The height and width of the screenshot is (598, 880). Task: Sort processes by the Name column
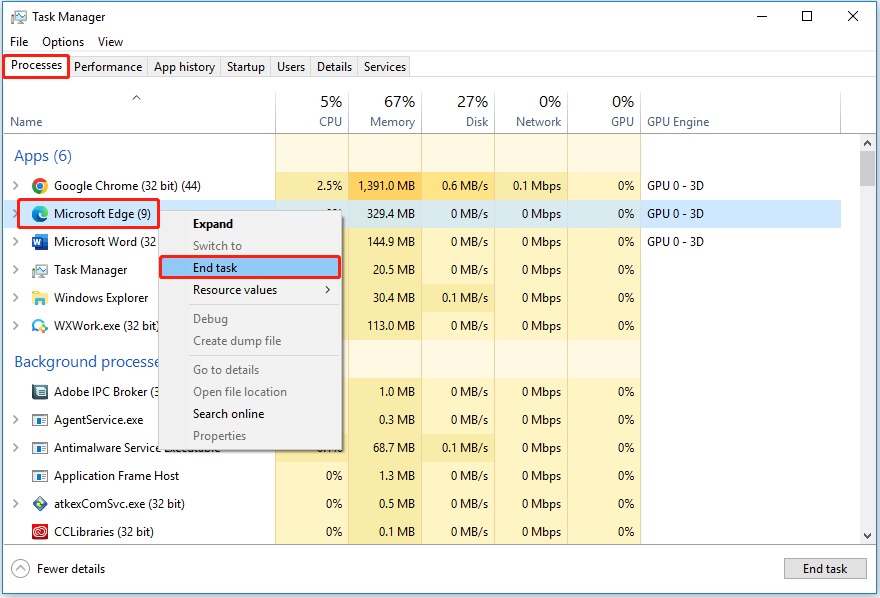click(x=139, y=113)
